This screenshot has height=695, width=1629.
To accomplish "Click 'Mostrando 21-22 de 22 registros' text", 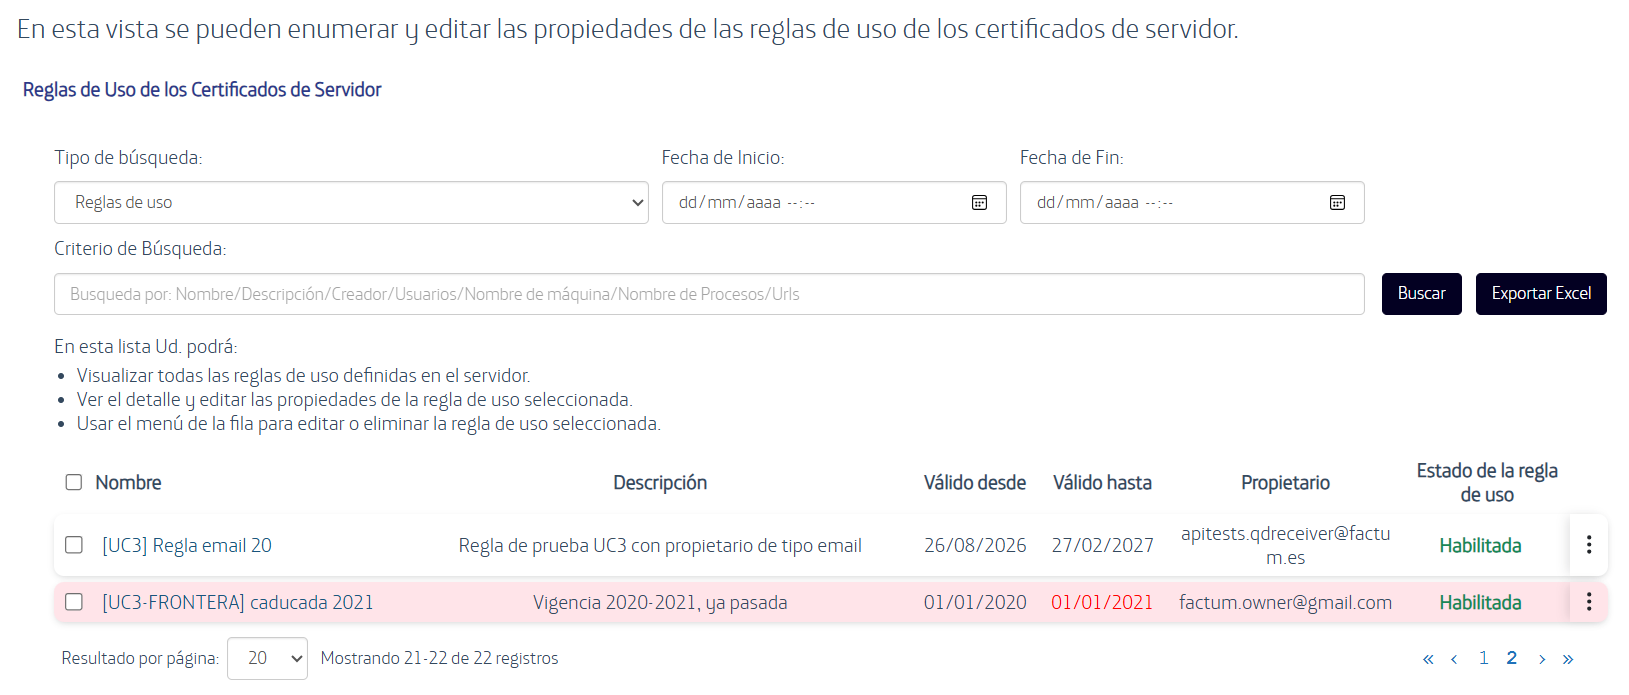I will pyautogui.click(x=439, y=658).
